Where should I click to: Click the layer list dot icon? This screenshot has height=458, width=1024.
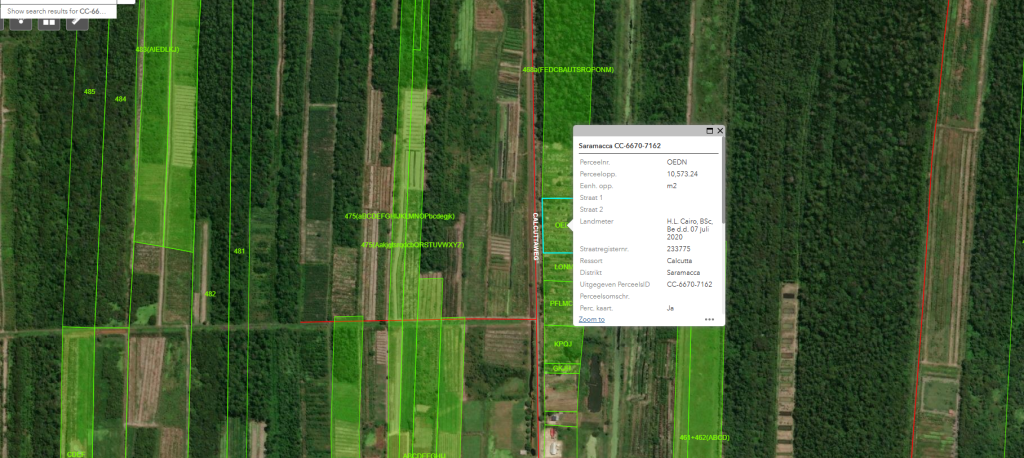click(19, 21)
